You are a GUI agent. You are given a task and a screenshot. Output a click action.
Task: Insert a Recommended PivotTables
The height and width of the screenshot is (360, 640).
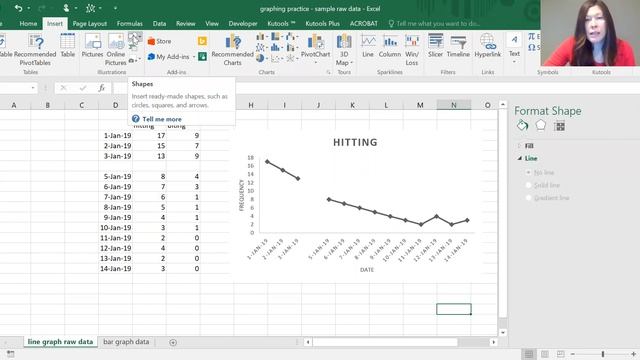click(x=35, y=50)
